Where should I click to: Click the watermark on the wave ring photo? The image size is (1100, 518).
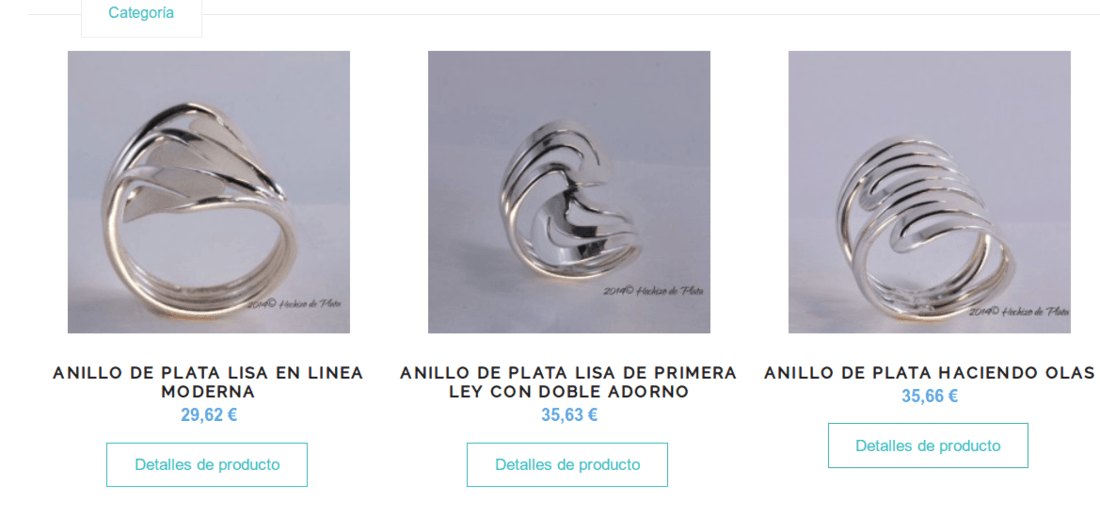click(1019, 311)
